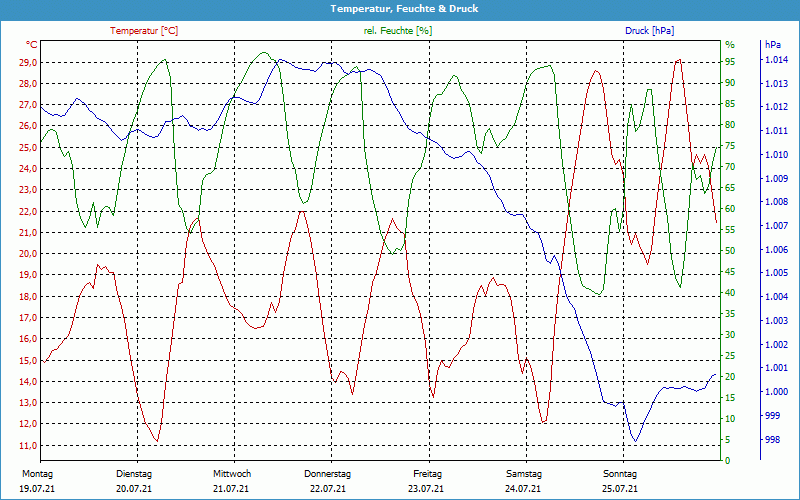This screenshot has width=800, height=500.
Task: Click the '998' pressure axis value
Action: click(772, 439)
